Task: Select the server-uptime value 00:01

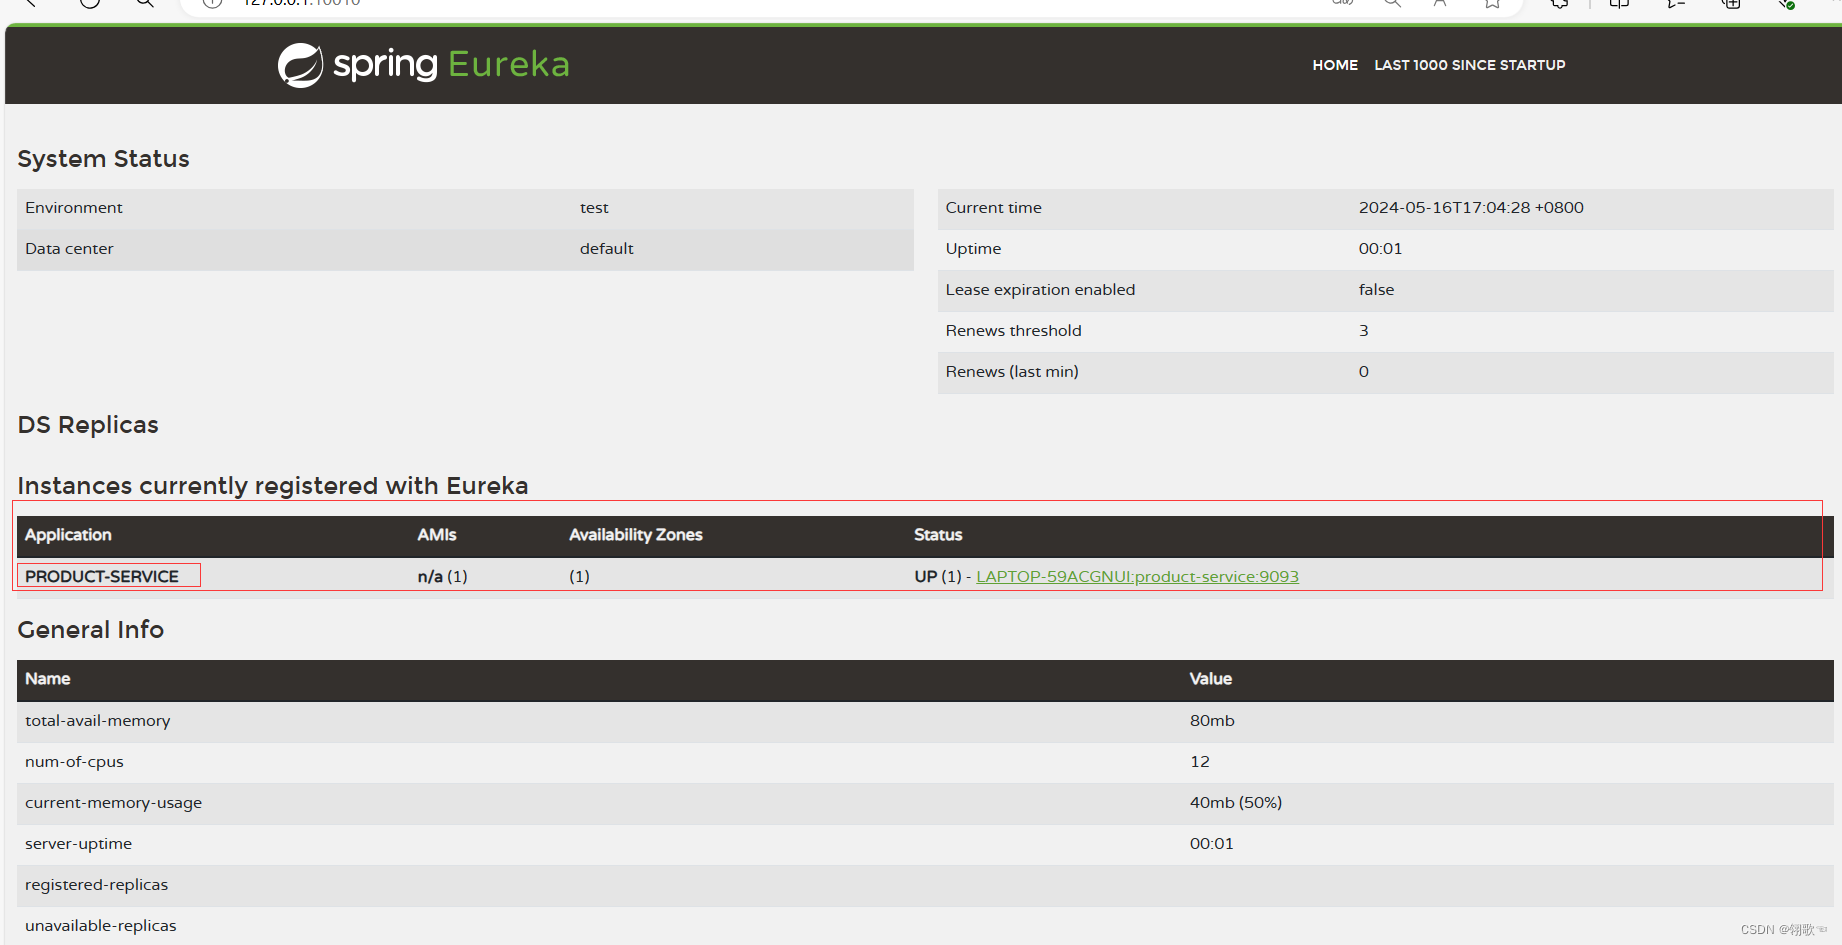Action: click(1211, 844)
